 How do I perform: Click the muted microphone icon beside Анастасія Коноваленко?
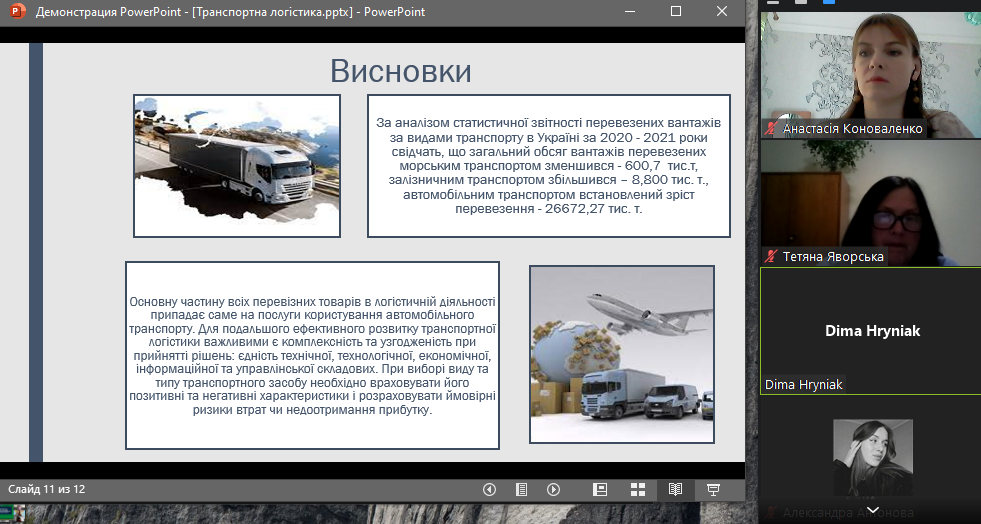(771, 129)
